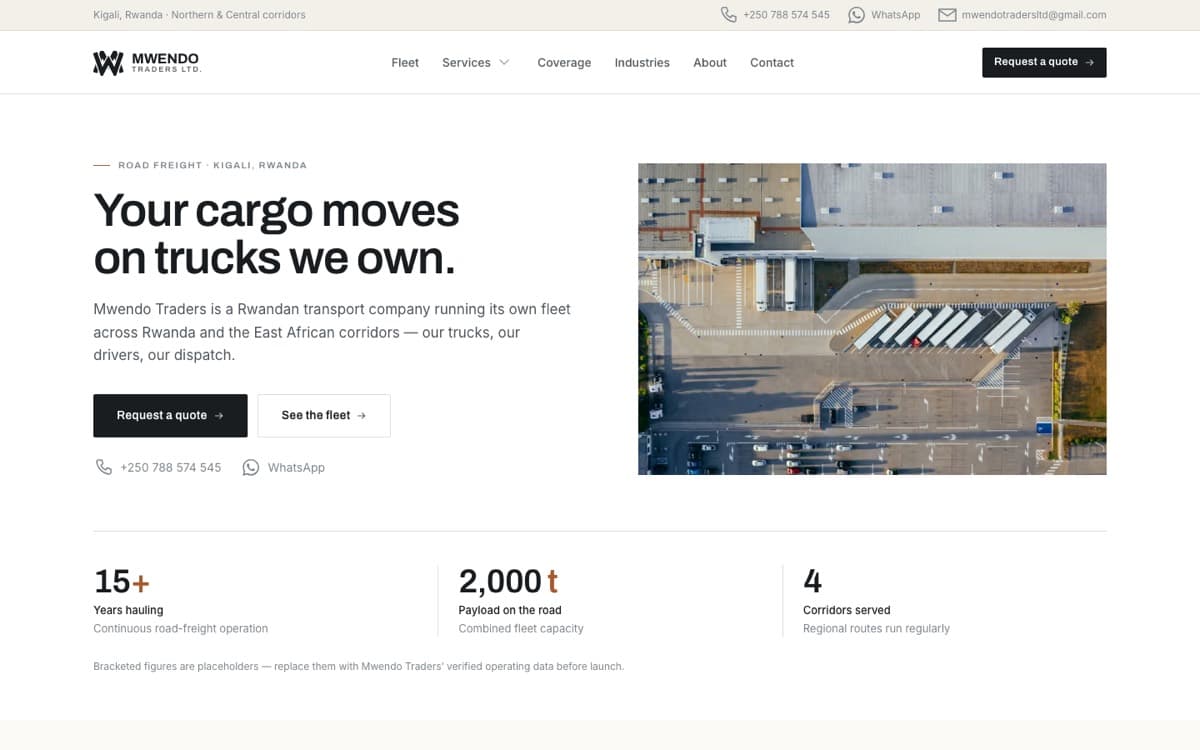Open the top bar WhatsApp link
This screenshot has width=1200, height=750.
[896, 15]
